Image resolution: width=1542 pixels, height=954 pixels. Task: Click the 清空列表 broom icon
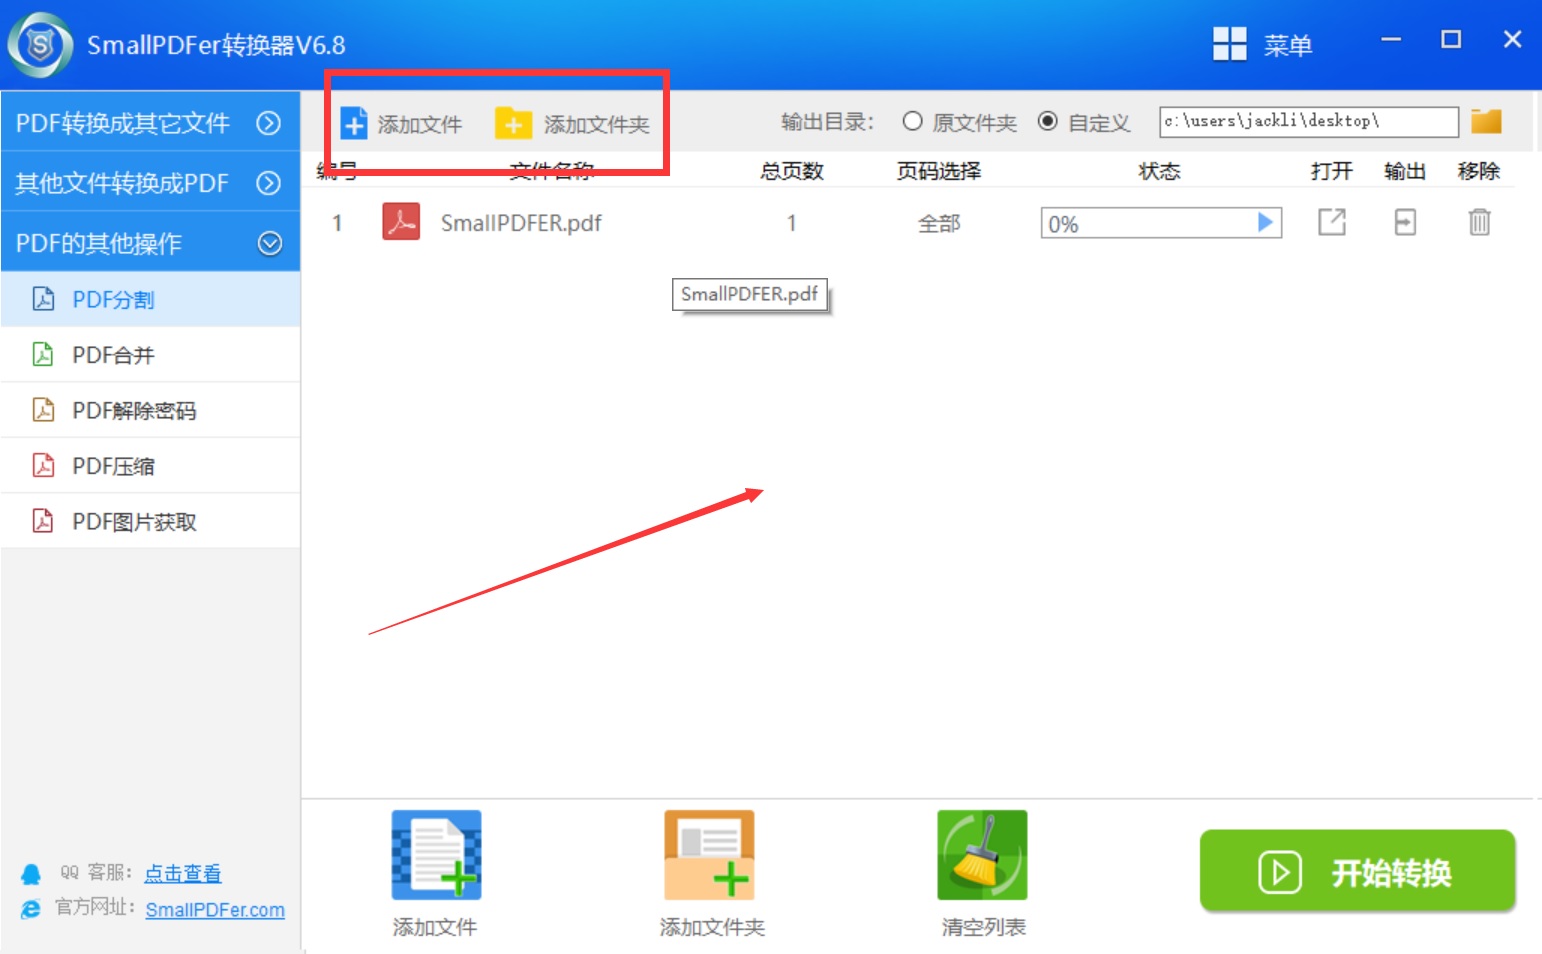[982, 855]
